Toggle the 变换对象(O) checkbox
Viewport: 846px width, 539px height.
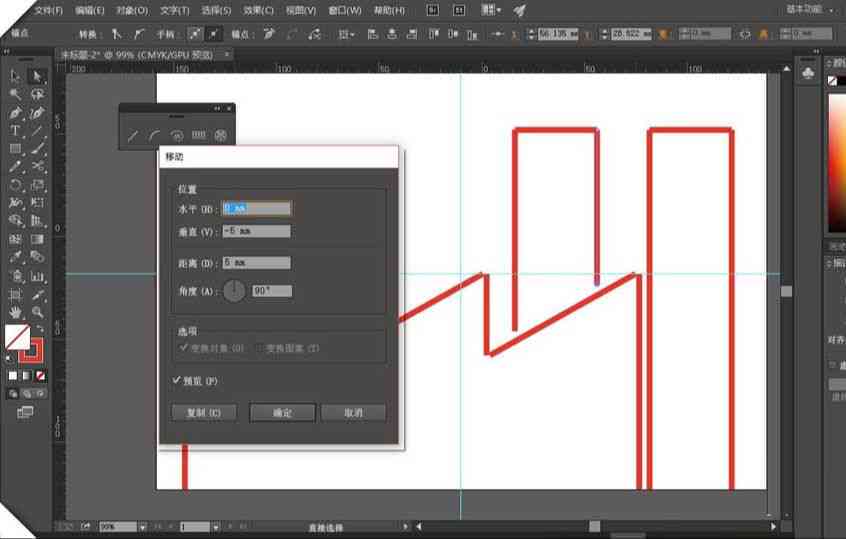[183, 348]
